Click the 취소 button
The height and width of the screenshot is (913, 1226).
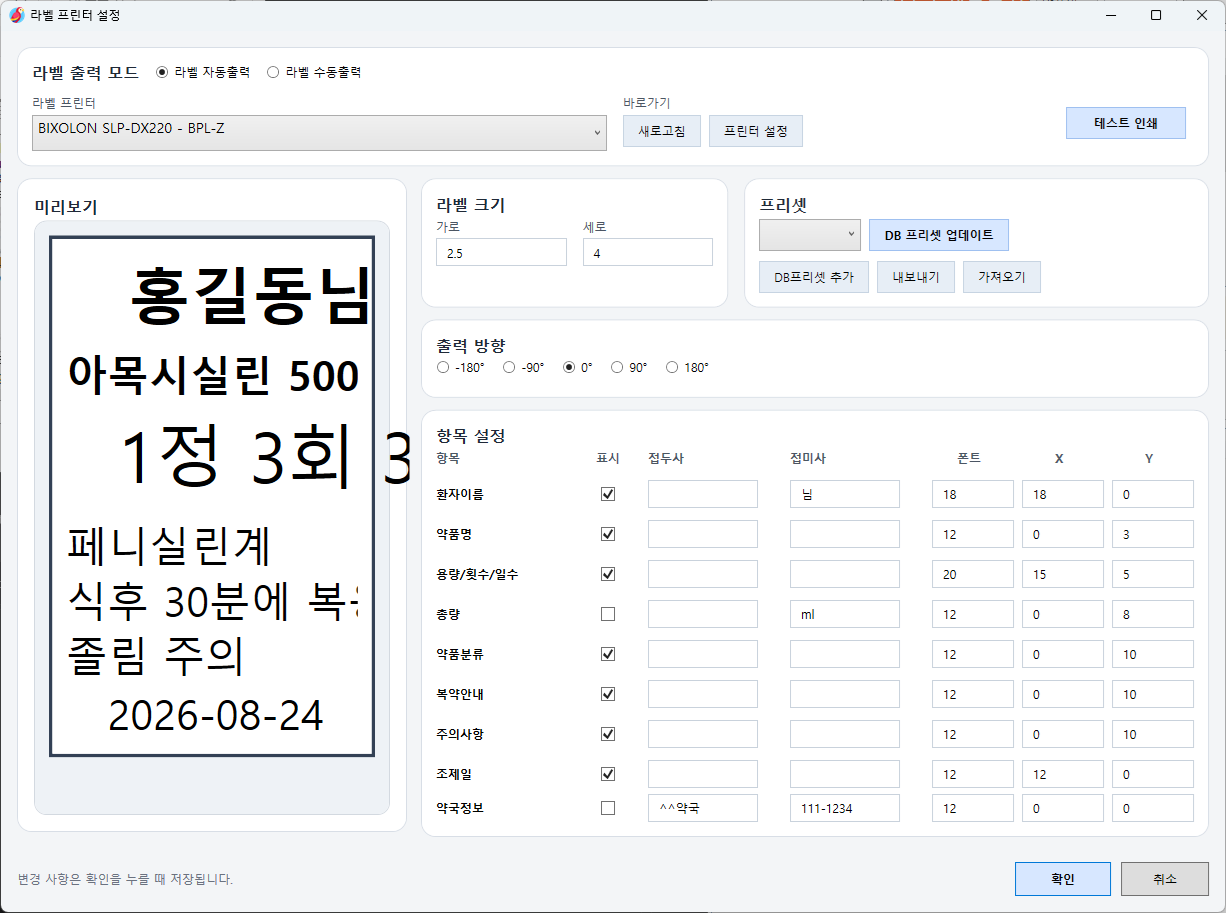[x=1165, y=879]
